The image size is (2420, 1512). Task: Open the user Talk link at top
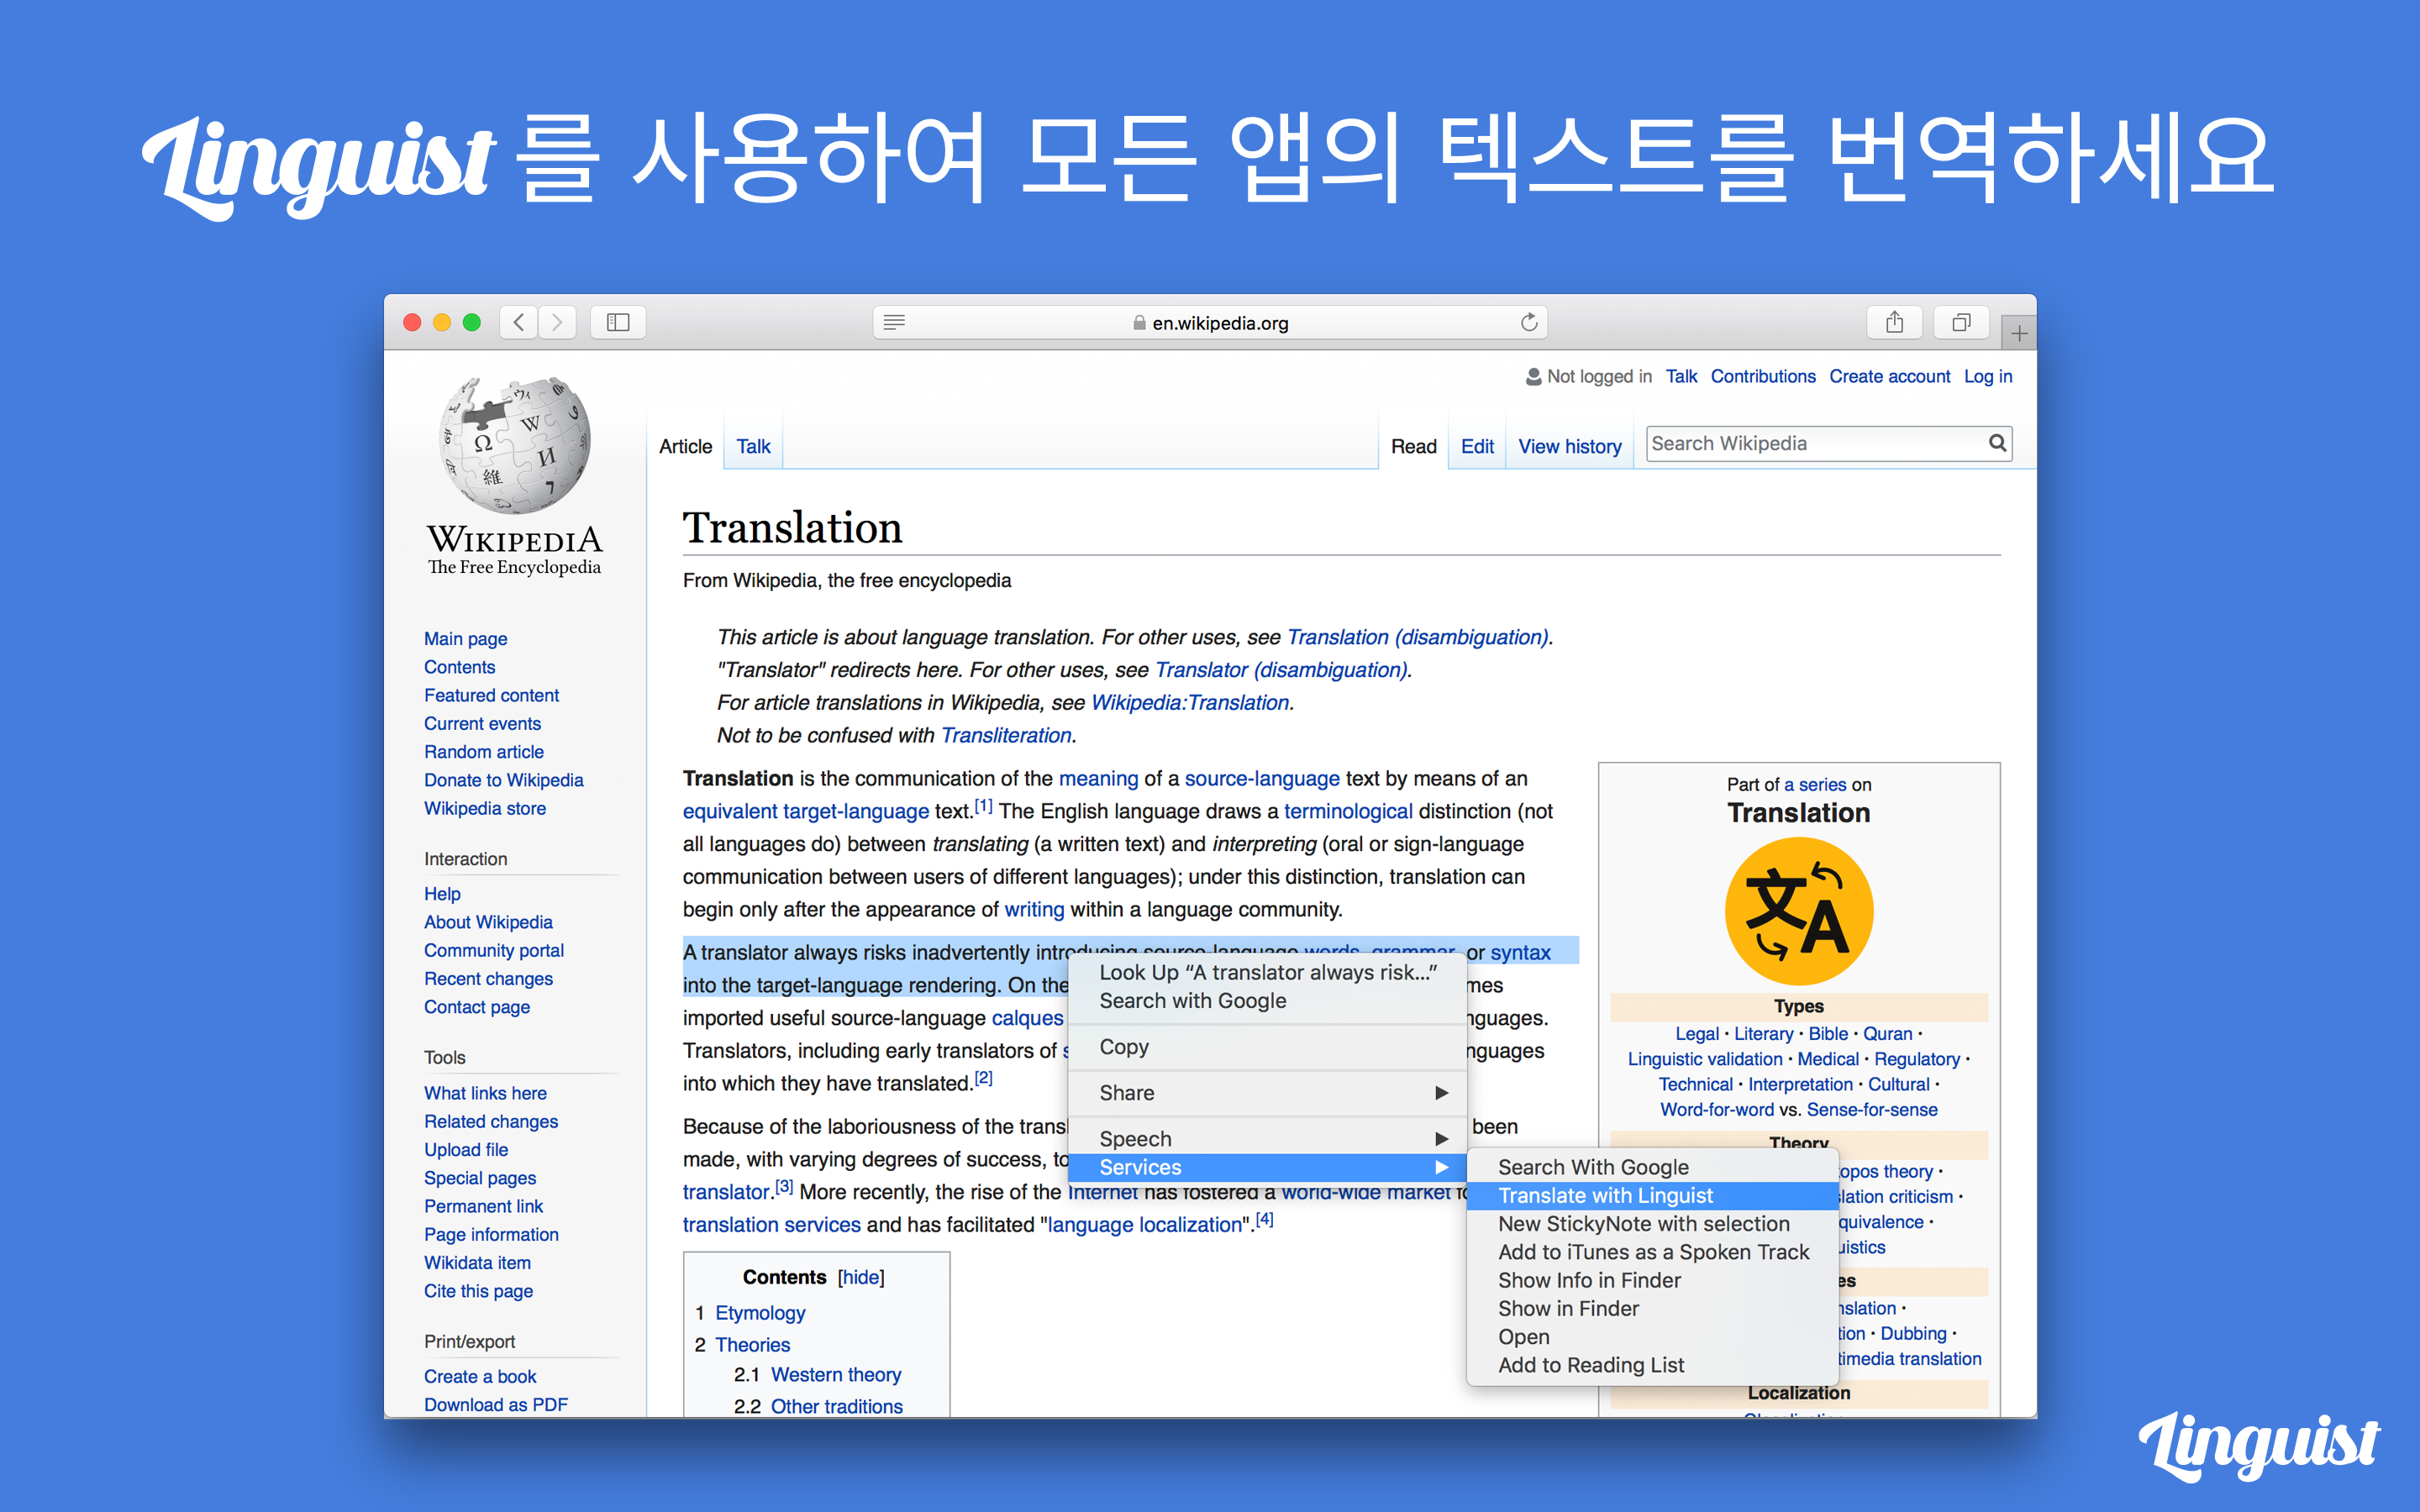point(1681,376)
